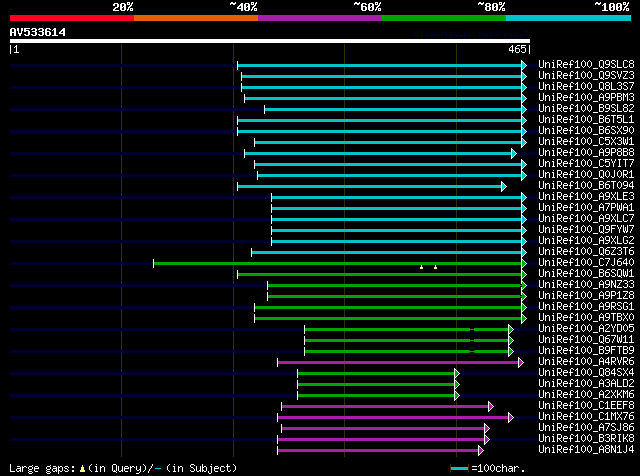Click the white AV533614 query sequence bar

270,41
